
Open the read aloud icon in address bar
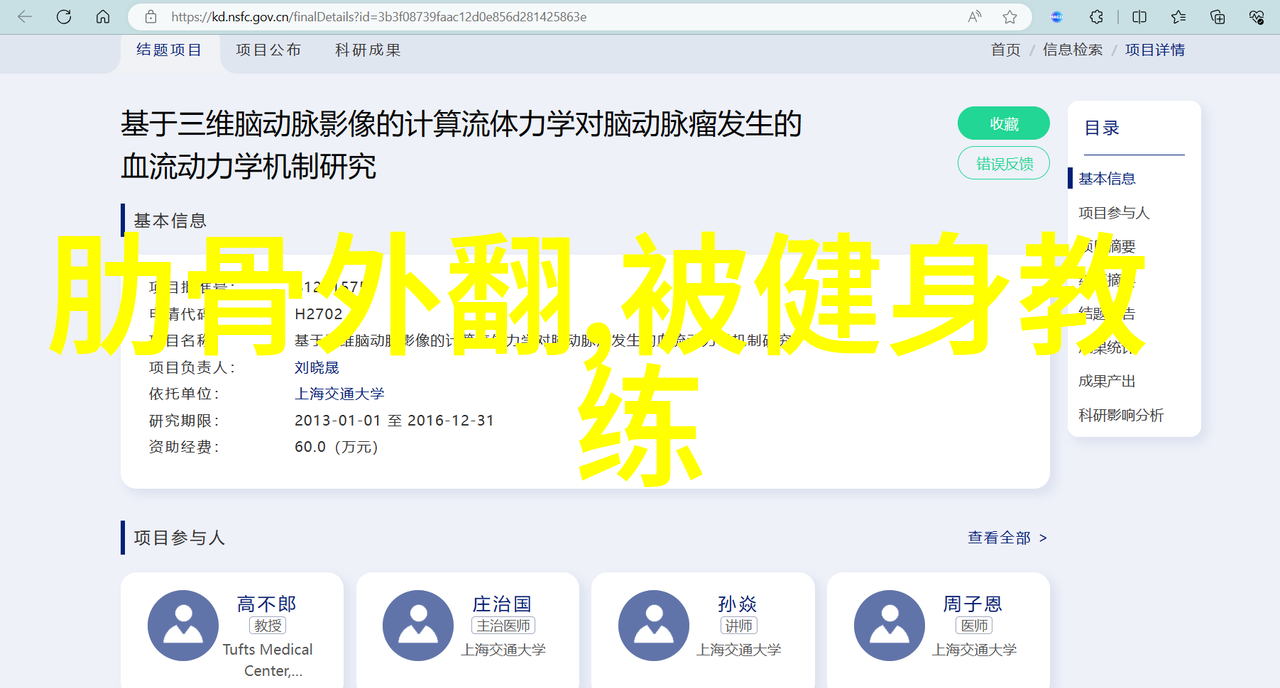pyautogui.click(x=974, y=17)
